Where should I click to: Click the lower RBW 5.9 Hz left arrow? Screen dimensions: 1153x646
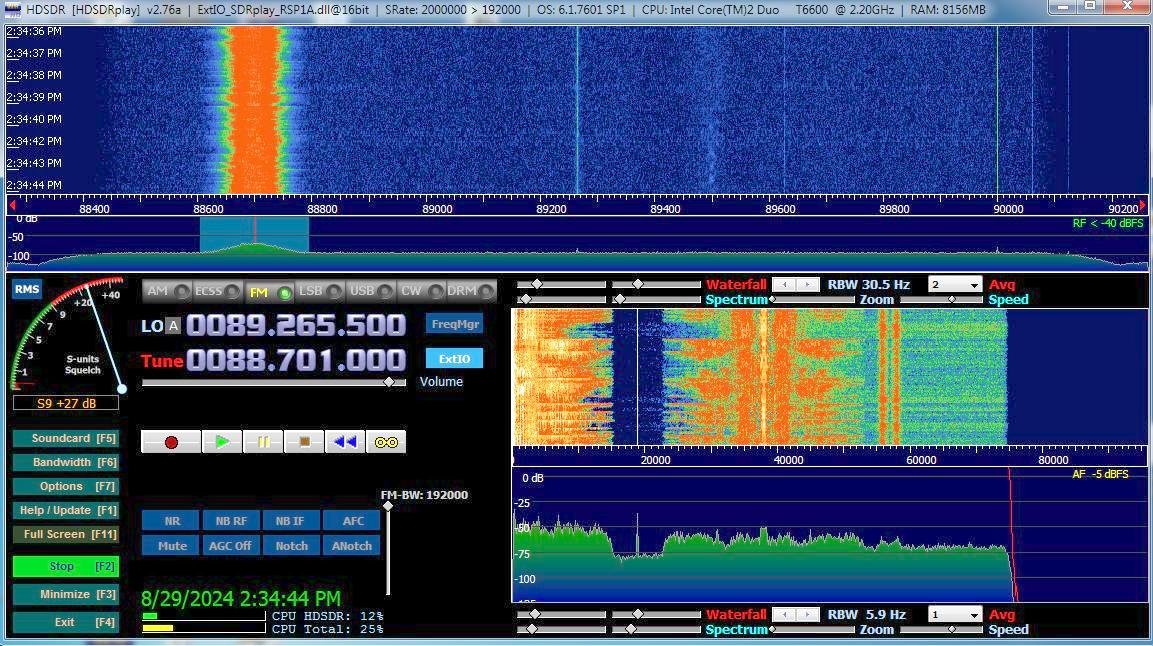(784, 614)
